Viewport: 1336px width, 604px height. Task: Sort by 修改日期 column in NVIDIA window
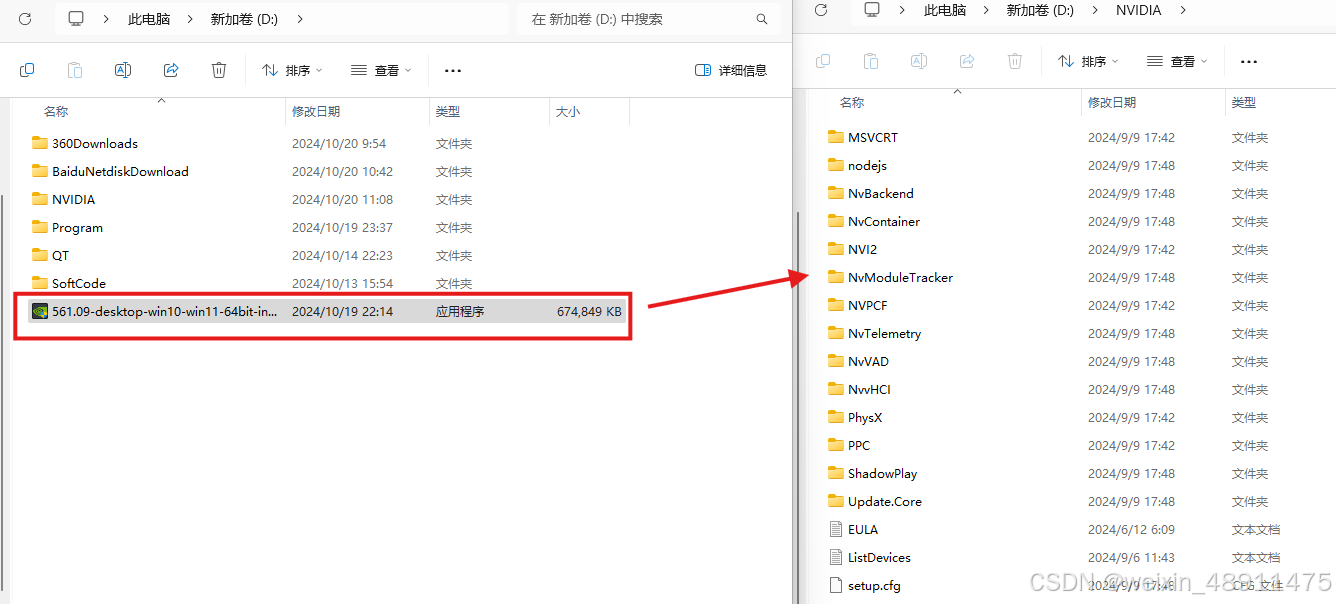1112,103
